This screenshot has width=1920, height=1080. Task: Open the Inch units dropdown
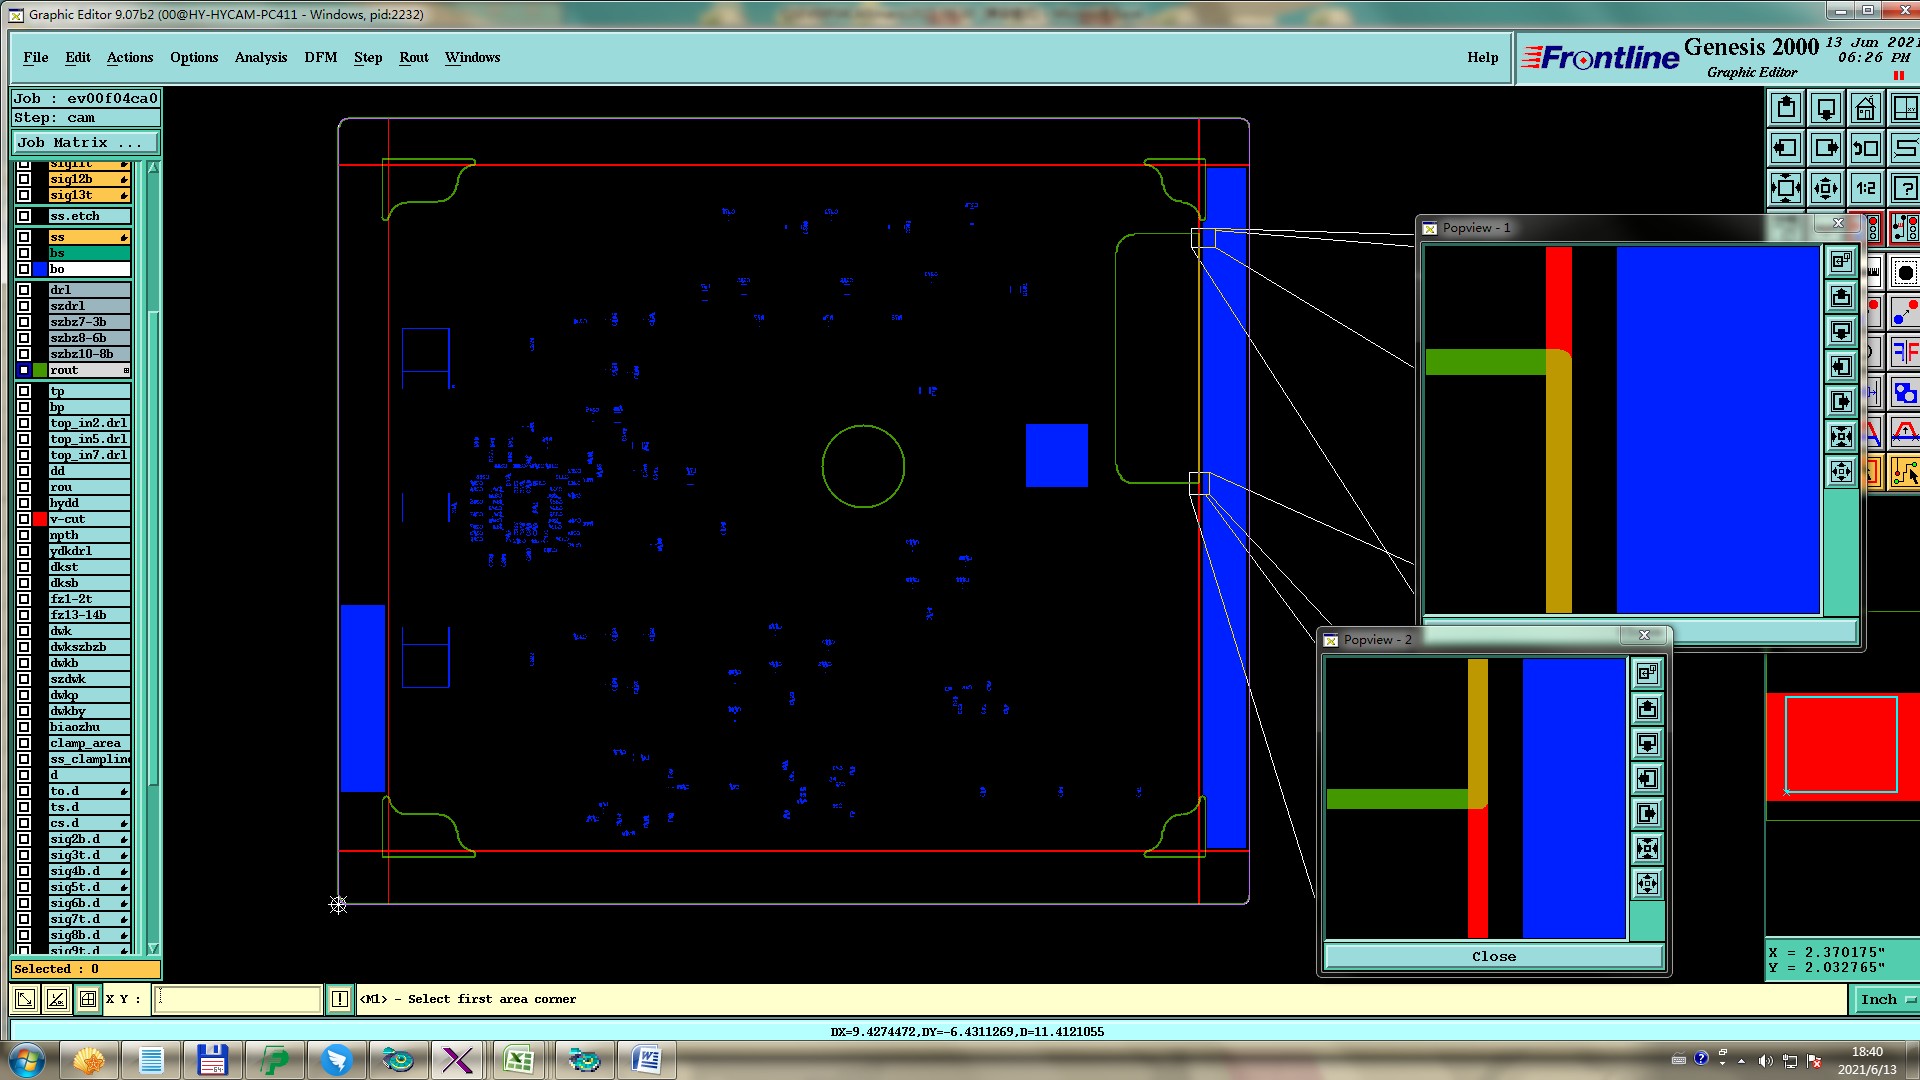click(x=1886, y=999)
